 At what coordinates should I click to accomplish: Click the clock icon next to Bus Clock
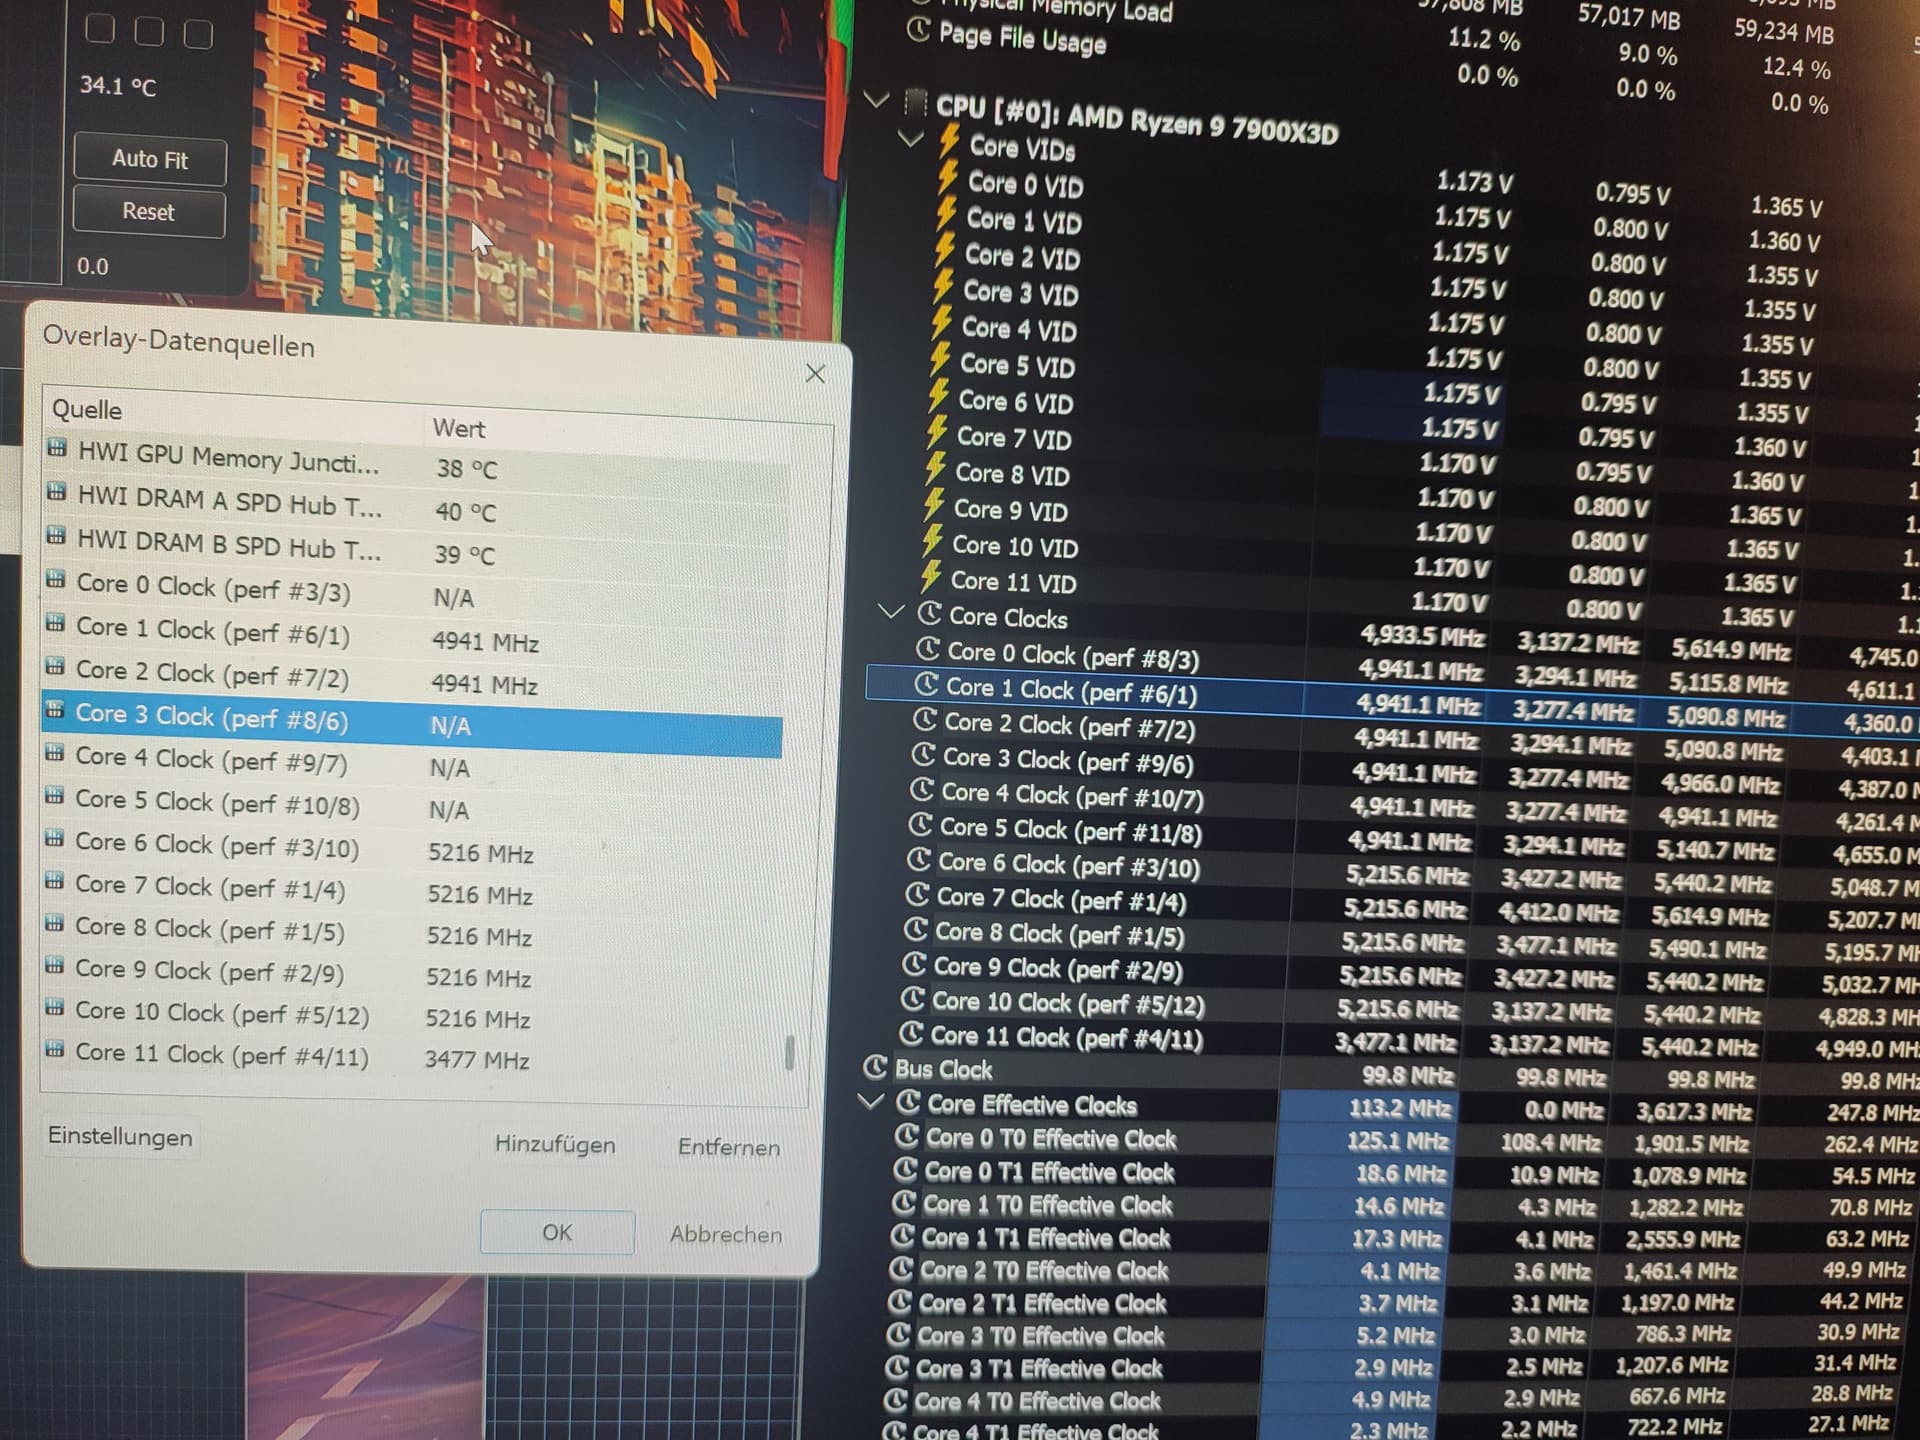[x=875, y=1068]
